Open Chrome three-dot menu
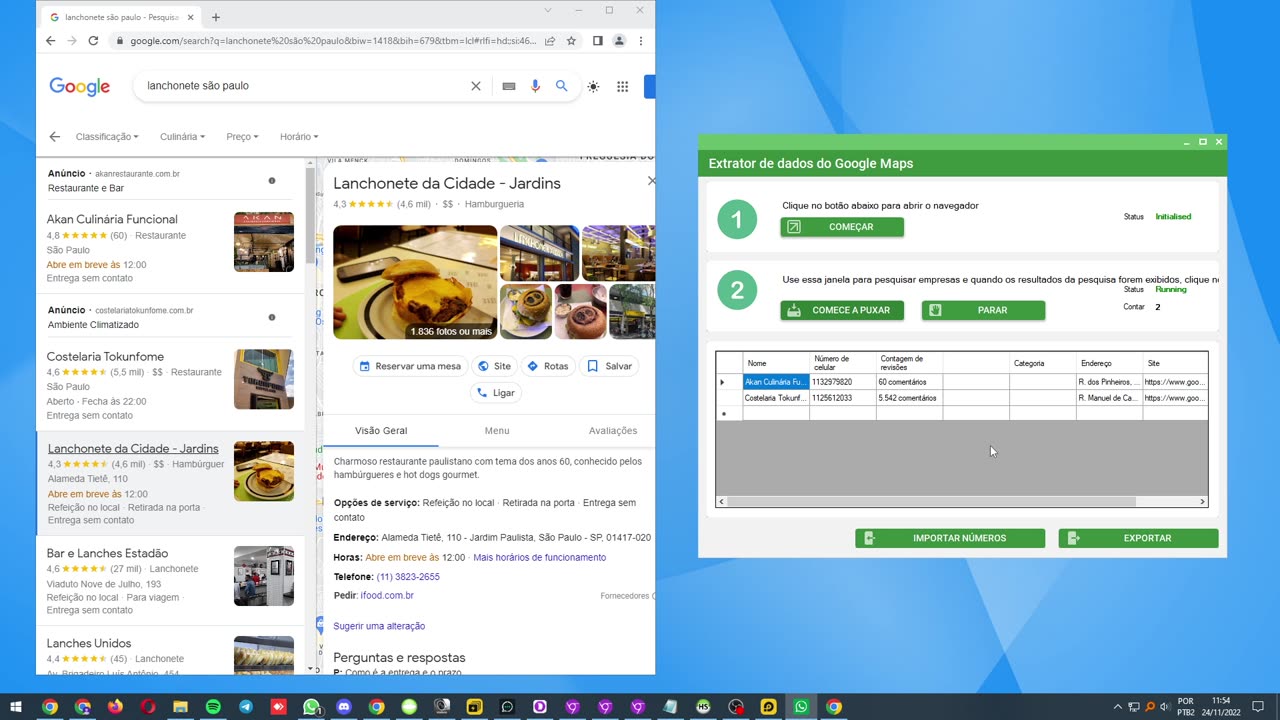This screenshot has height=720, width=1280. pyautogui.click(x=640, y=41)
